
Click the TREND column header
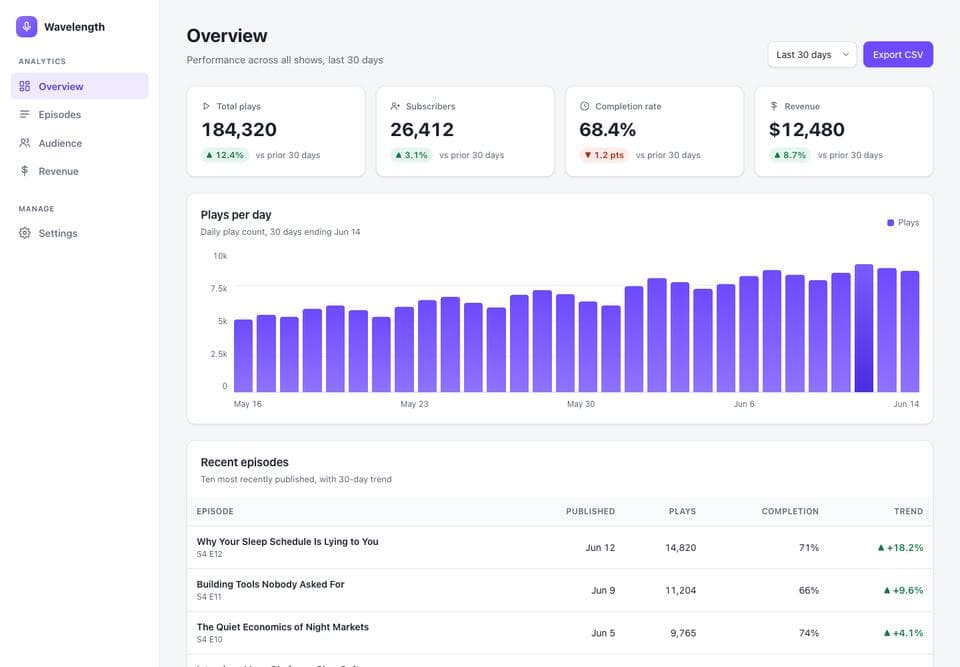(x=908, y=511)
